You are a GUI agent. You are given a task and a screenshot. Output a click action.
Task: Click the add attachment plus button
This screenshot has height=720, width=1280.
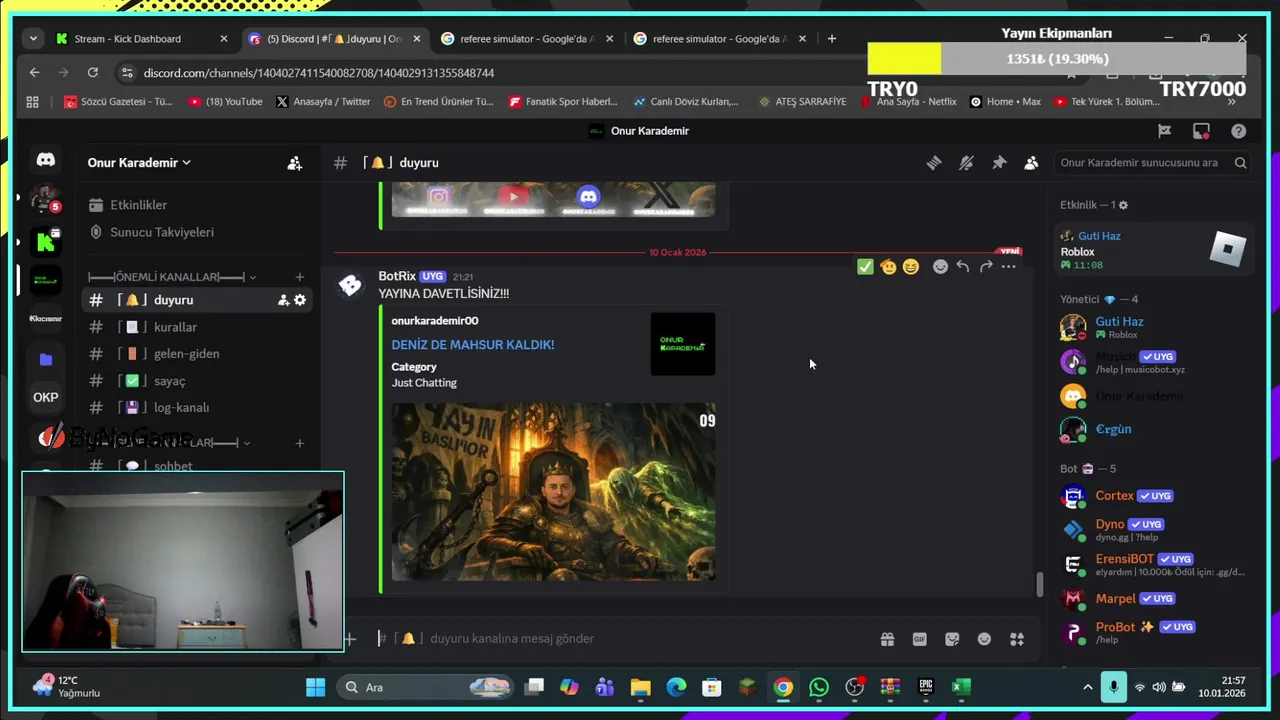point(350,638)
